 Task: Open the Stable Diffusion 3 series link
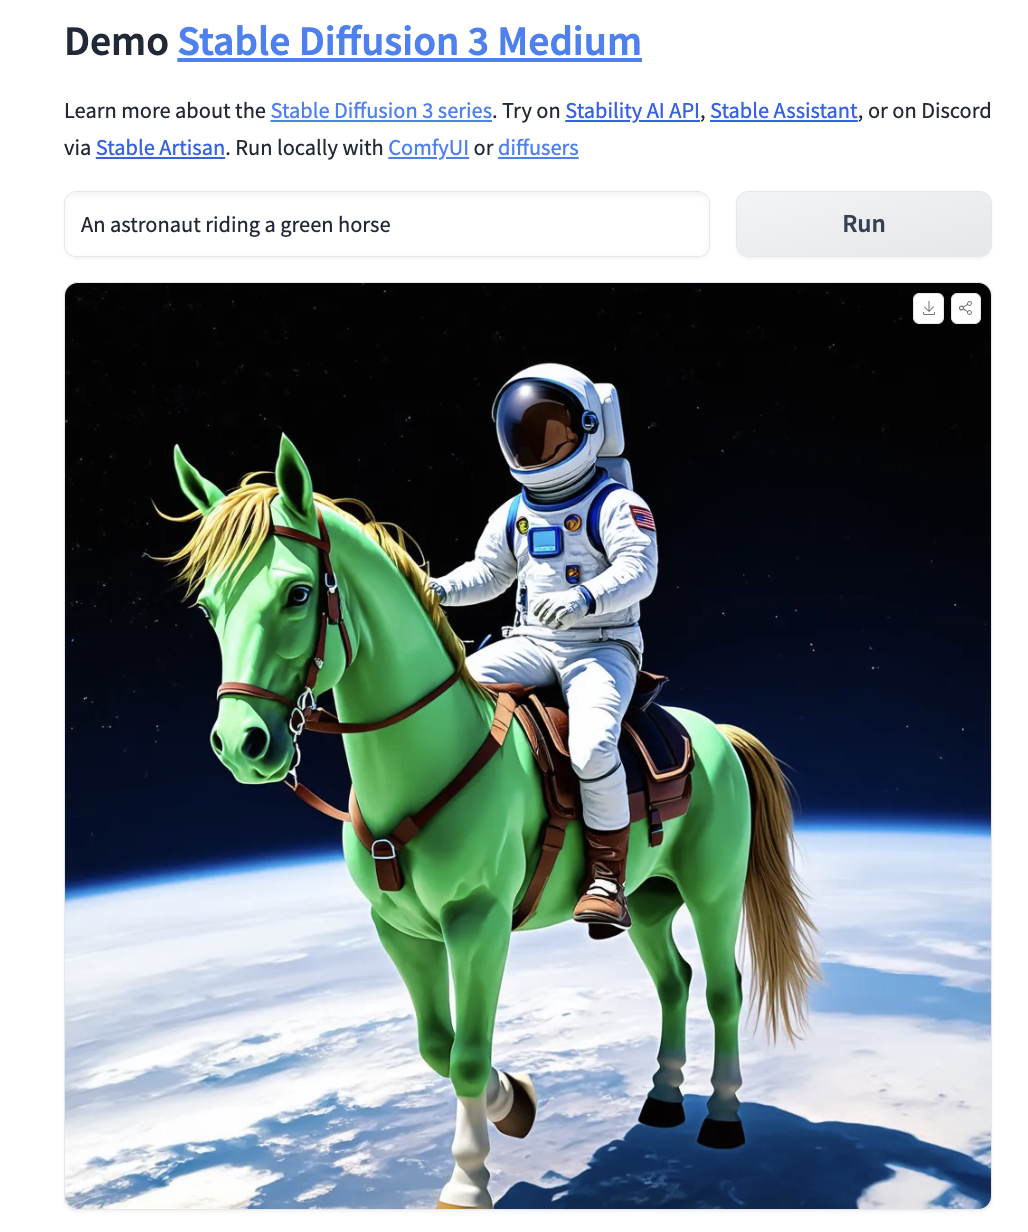[381, 111]
